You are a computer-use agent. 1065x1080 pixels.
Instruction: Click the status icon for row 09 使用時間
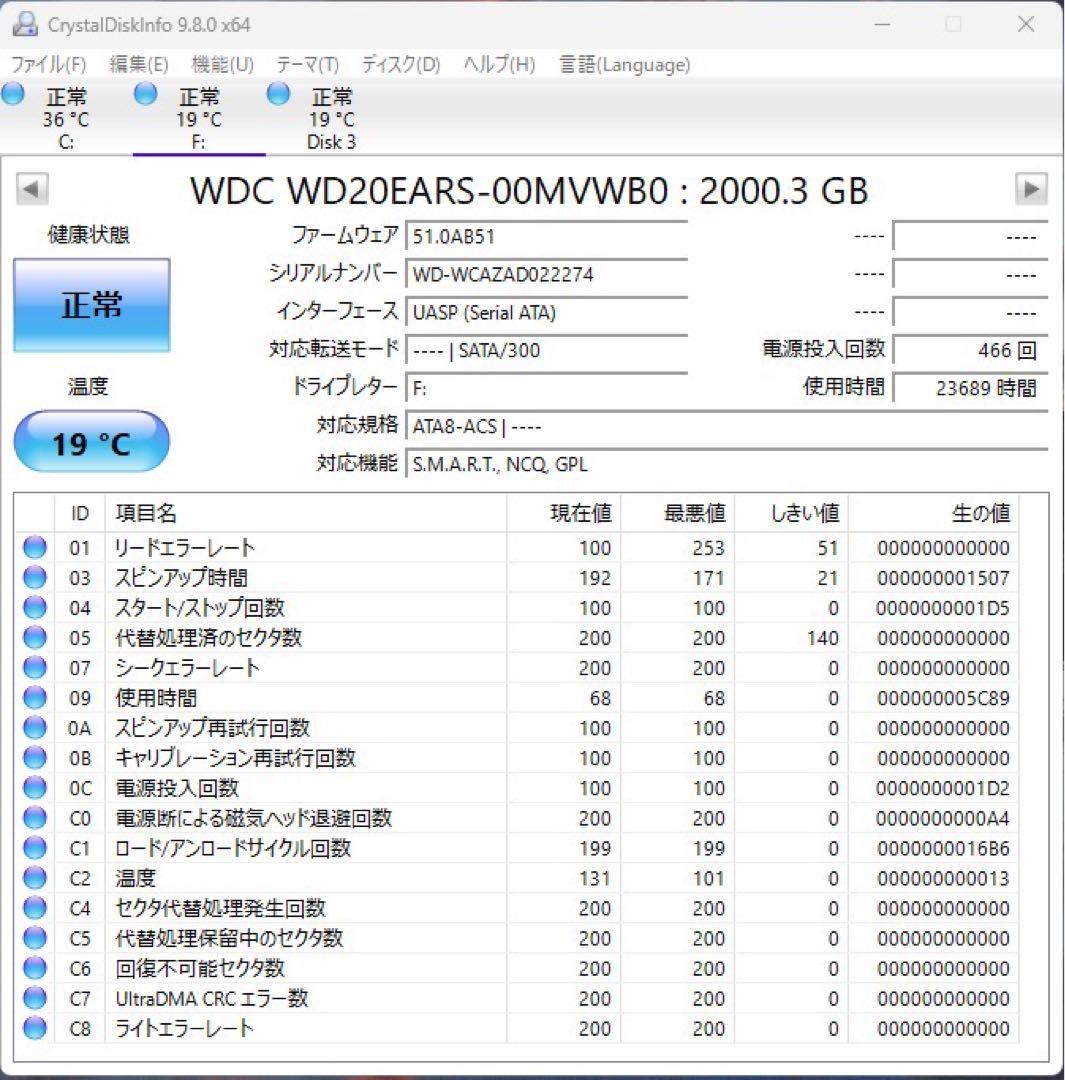34,698
